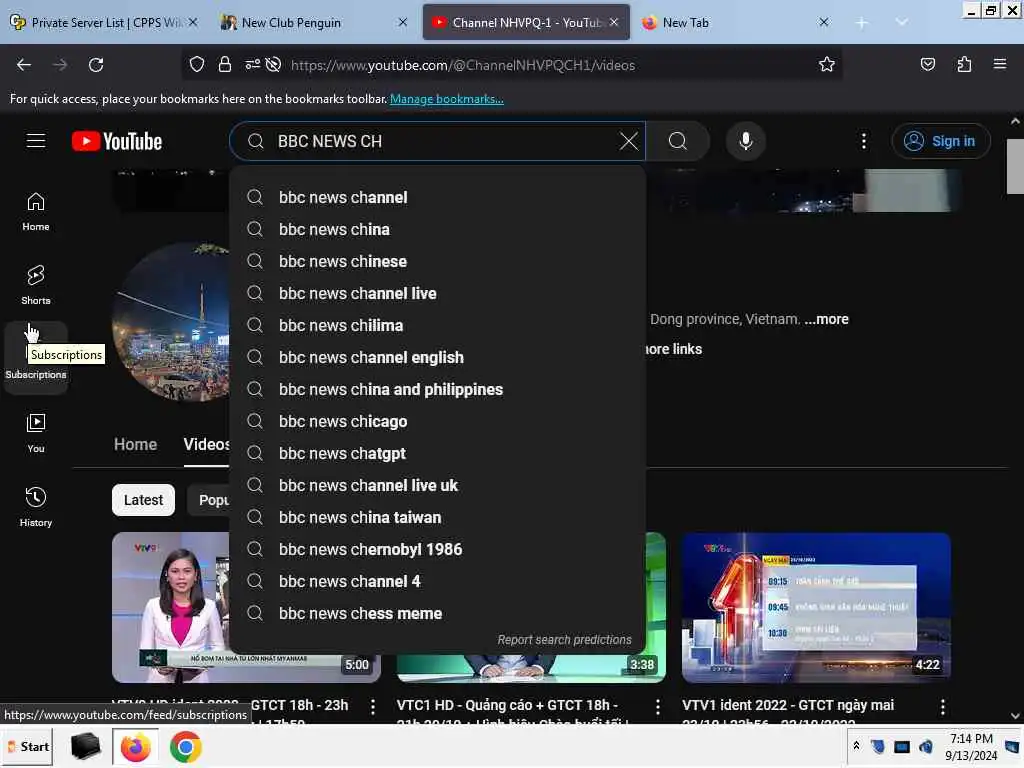Expand channel description with ...more

click(x=827, y=319)
